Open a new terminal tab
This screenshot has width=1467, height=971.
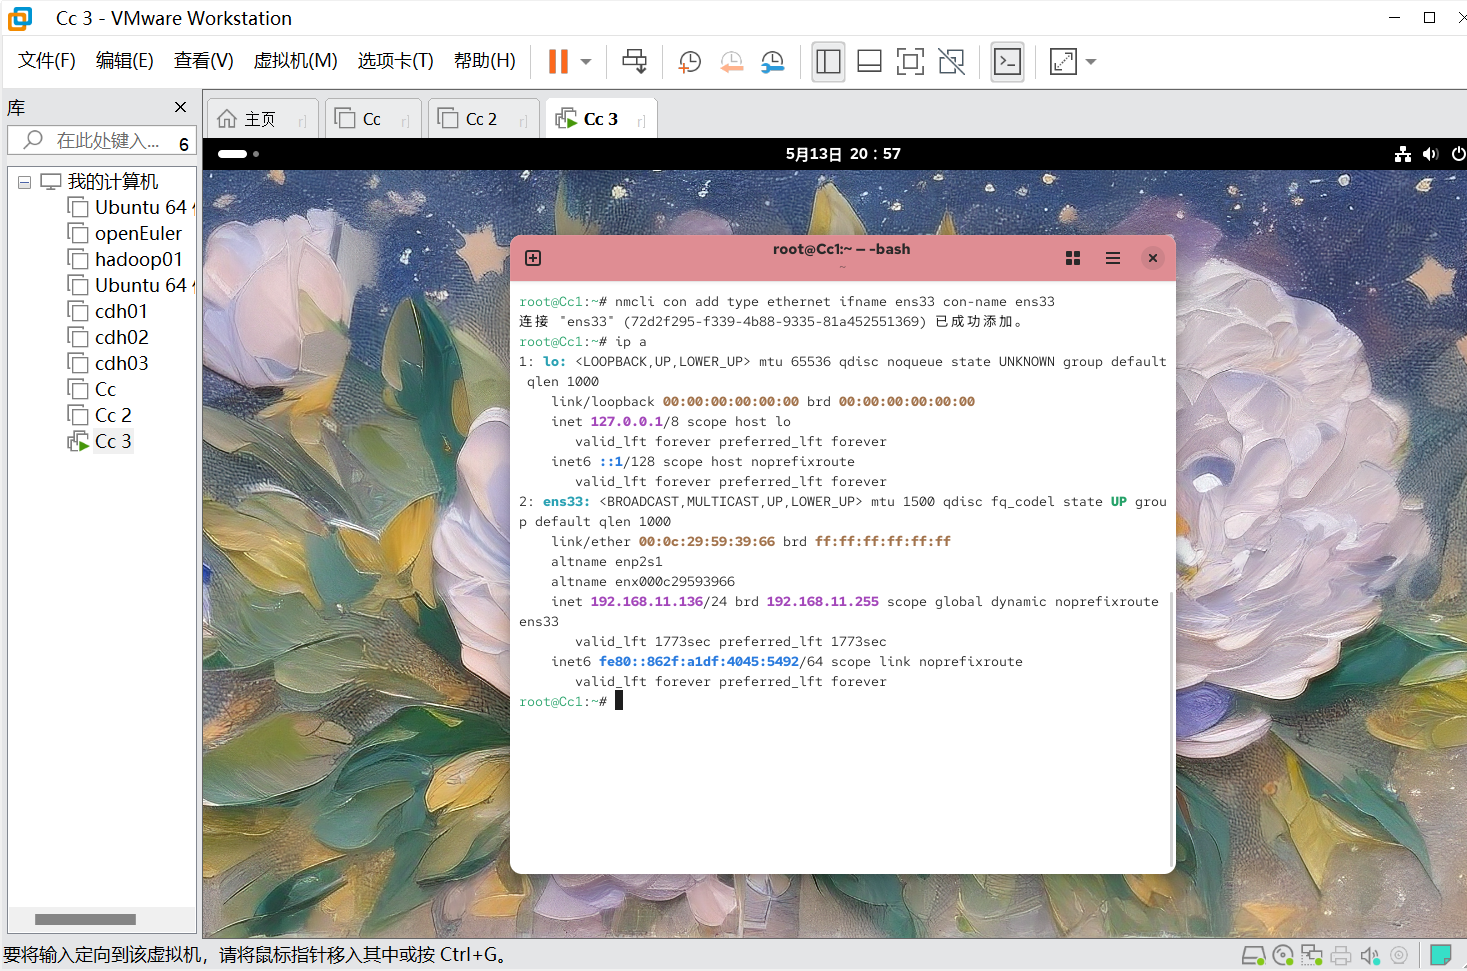click(533, 258)
